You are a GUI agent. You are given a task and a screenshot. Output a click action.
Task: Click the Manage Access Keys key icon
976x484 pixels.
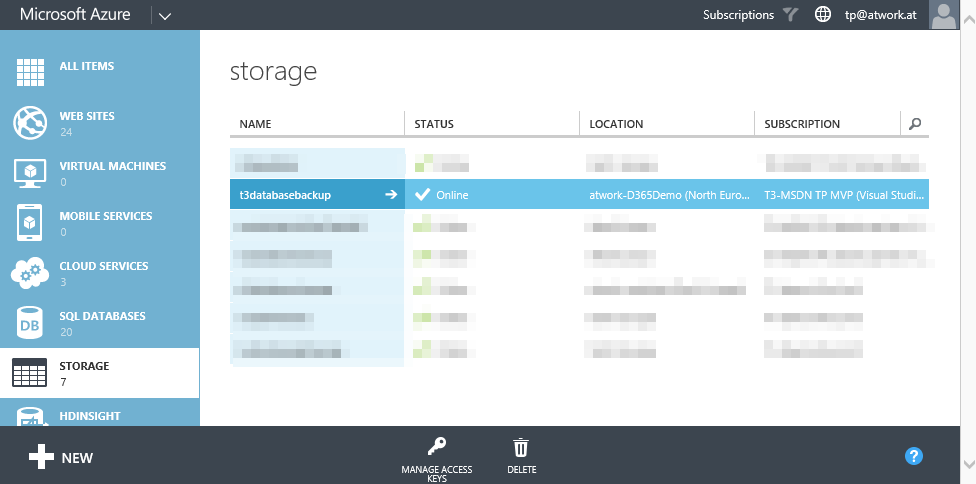[436, 447]
